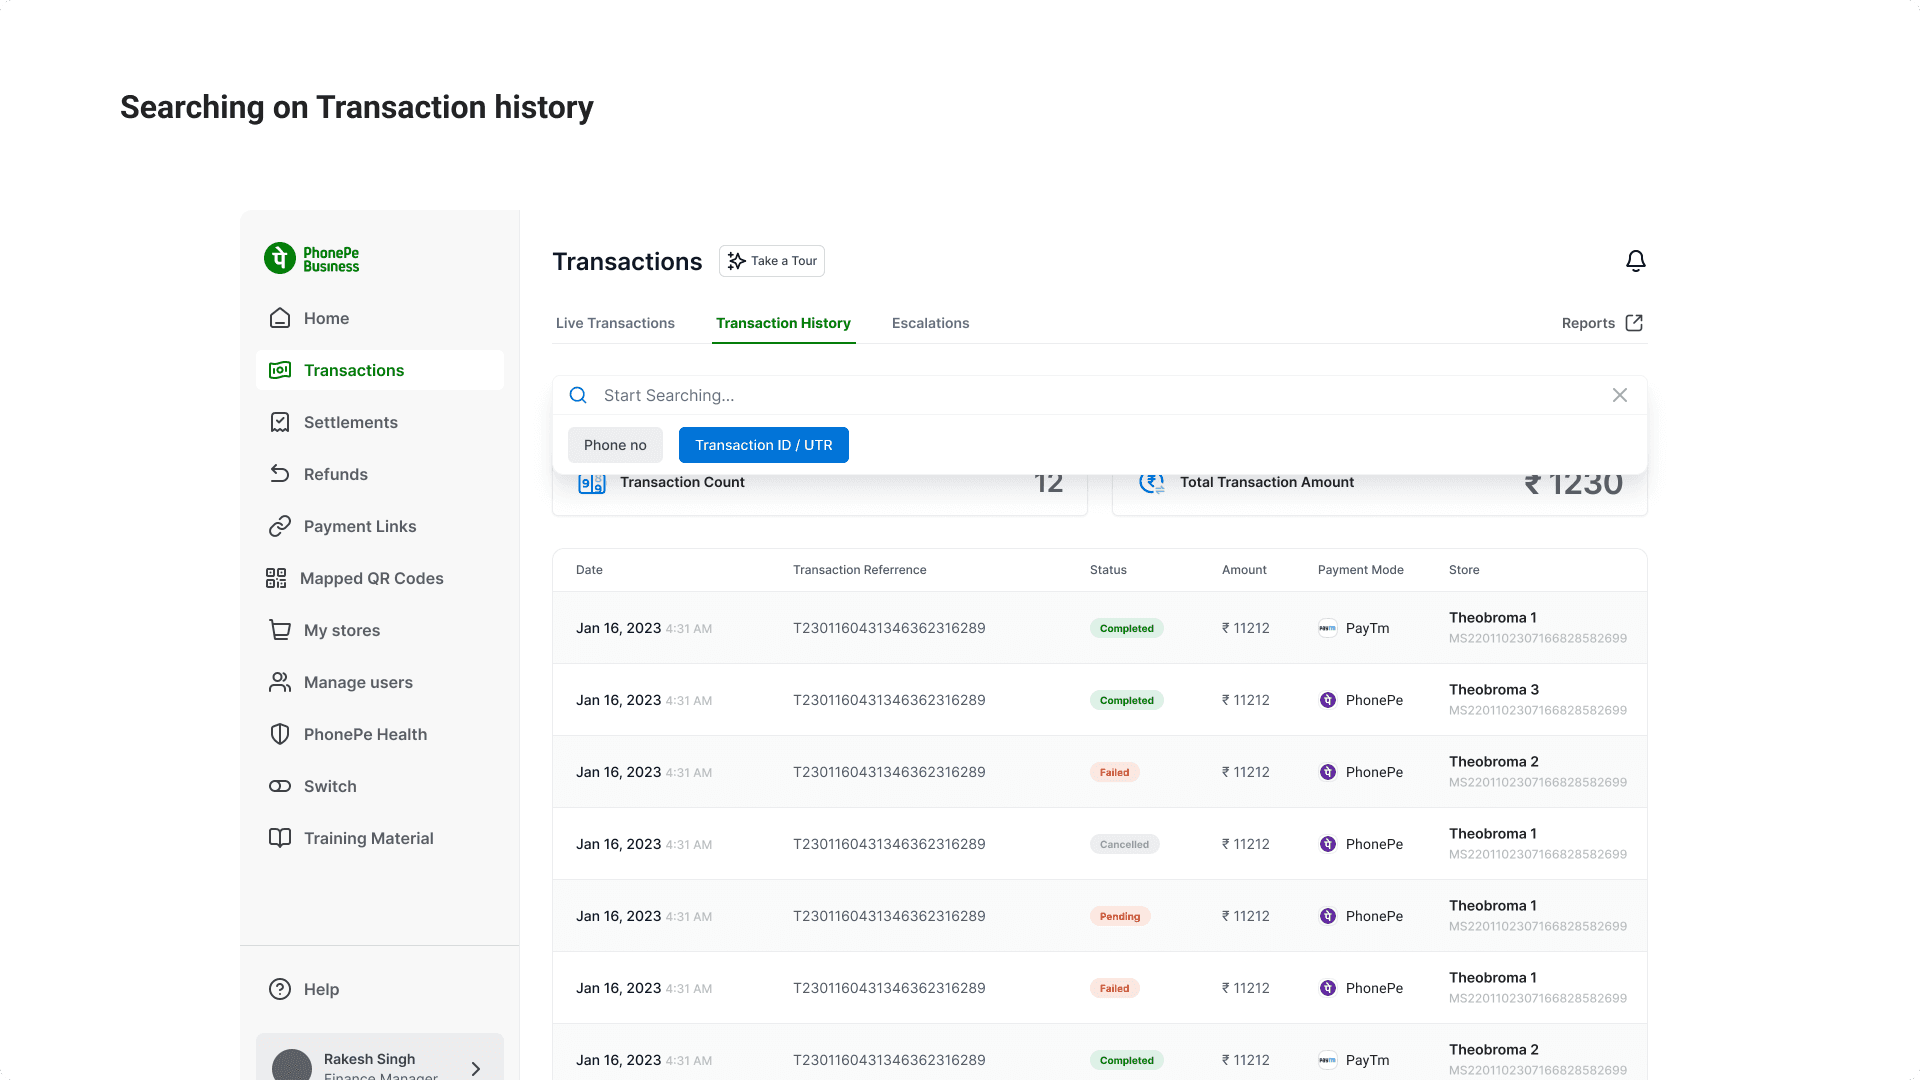Open Mapped QR Codes page
The width and height of the screenshot is (1920, 1080).
370,578
